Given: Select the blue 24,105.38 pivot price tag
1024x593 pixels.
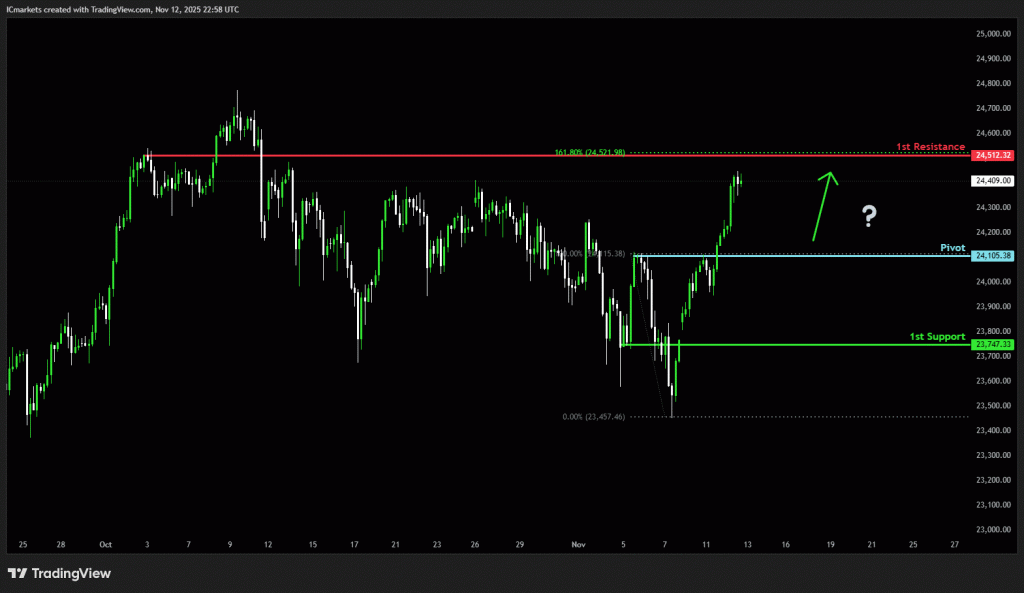Looking at the screenshot, I should (x=992, y=256).
